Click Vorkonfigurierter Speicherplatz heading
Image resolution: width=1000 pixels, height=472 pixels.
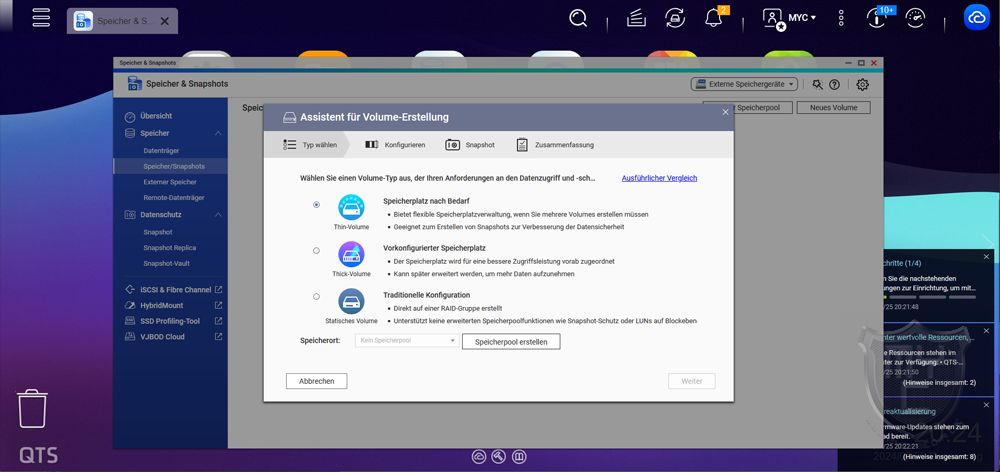(434, 248)
